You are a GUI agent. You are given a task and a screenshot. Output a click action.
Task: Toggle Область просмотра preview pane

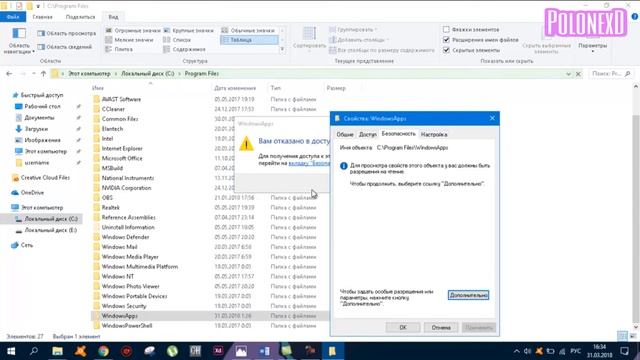point(67,33)
